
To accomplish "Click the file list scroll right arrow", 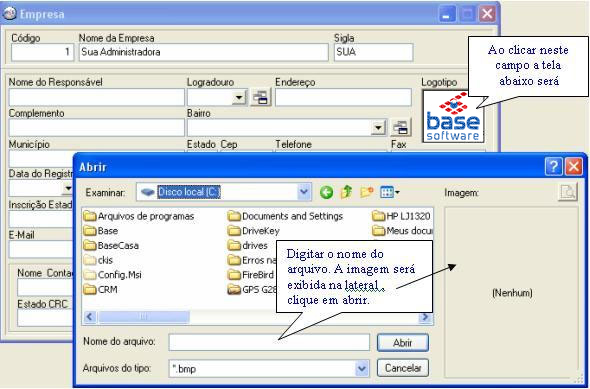I will pos(425,317).
